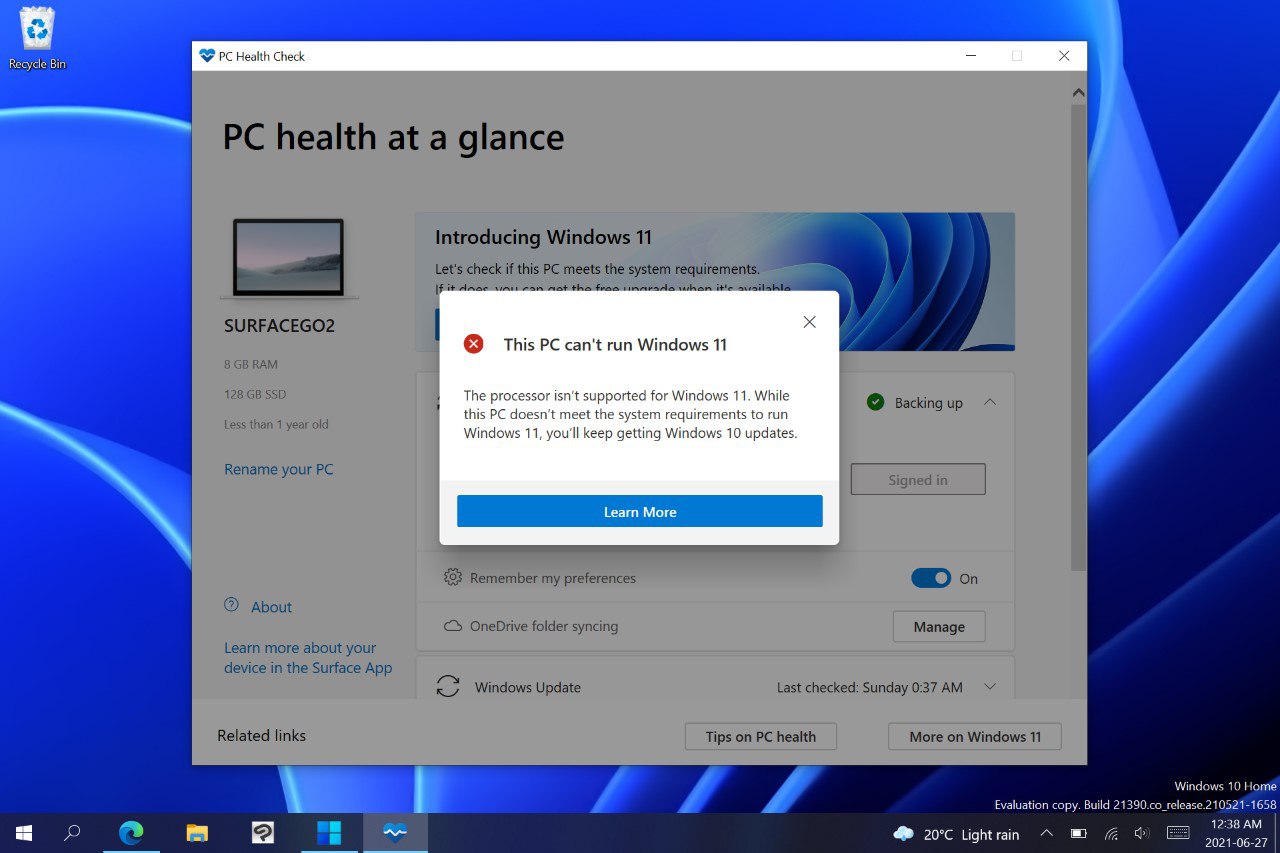This screenshot has height=853, width=1280.
Task: Launch Microsoft Edge from taskbar
Action: click(x=131, y=833)
